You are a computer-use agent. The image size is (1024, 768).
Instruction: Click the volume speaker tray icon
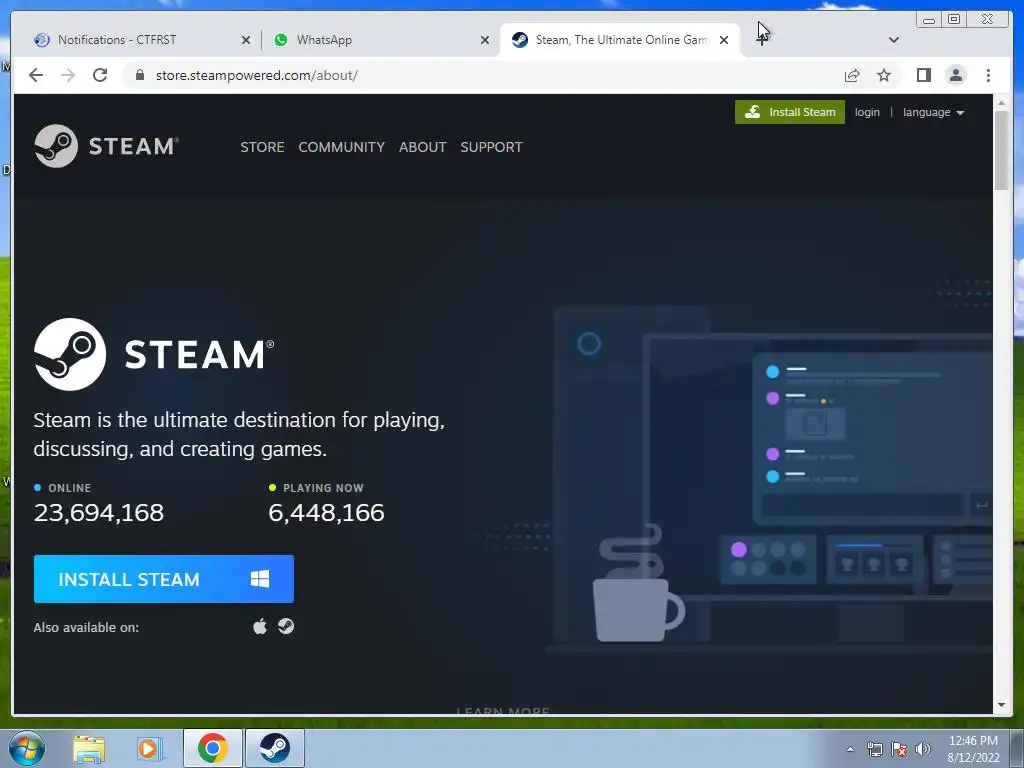923,749
